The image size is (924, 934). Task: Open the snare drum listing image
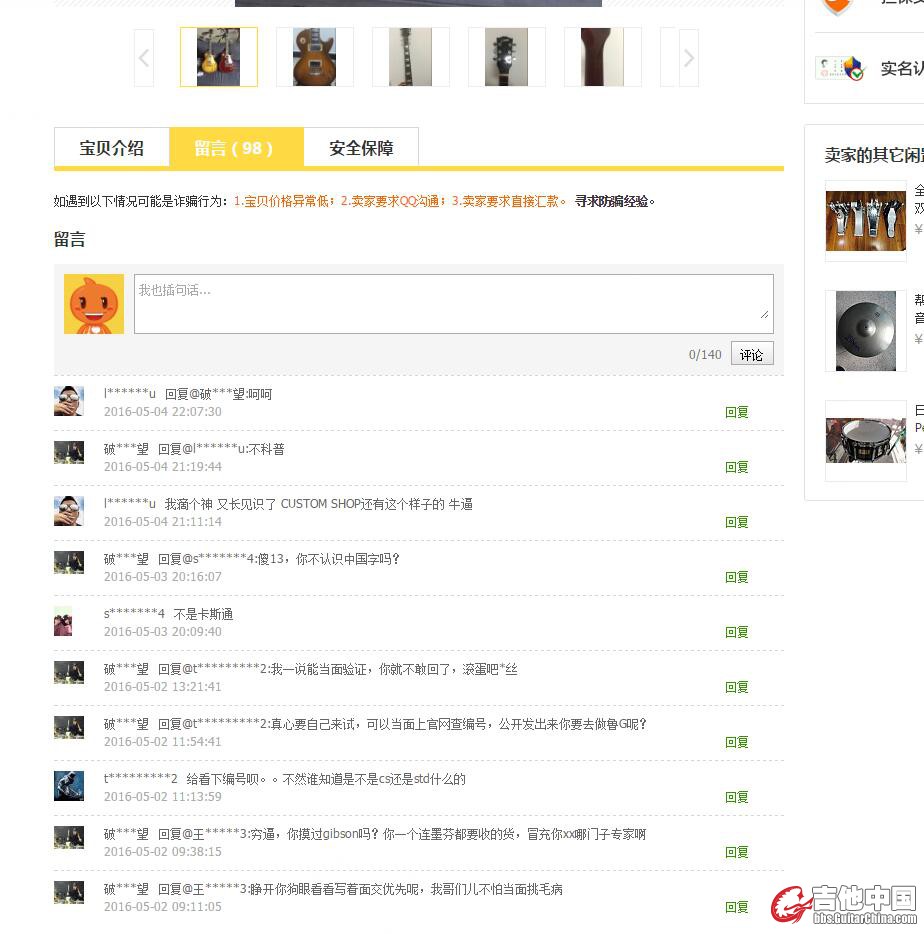(866, 441)
